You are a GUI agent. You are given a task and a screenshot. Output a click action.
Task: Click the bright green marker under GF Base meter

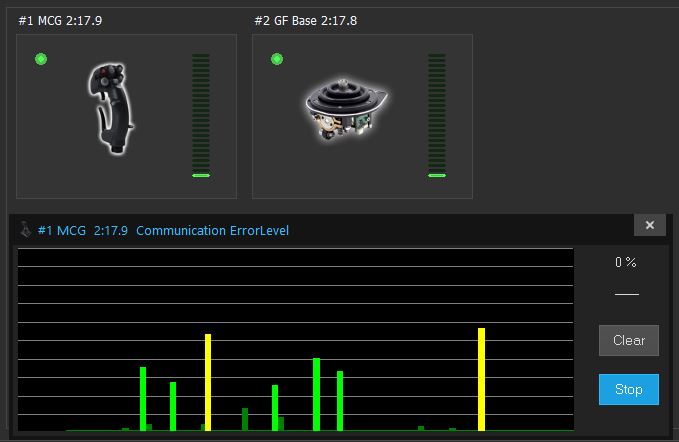pos(436,175)
